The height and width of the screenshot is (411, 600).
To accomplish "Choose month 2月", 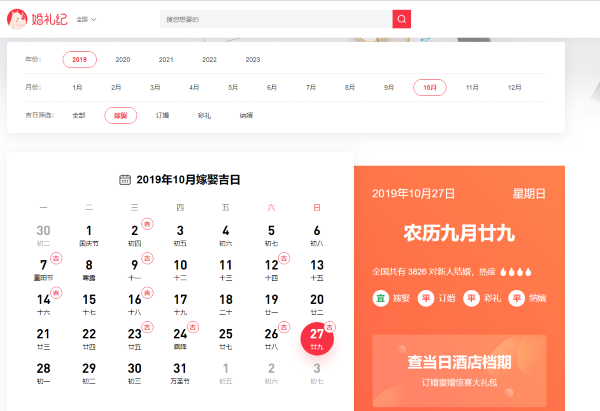I will click(x=116, y=87).
